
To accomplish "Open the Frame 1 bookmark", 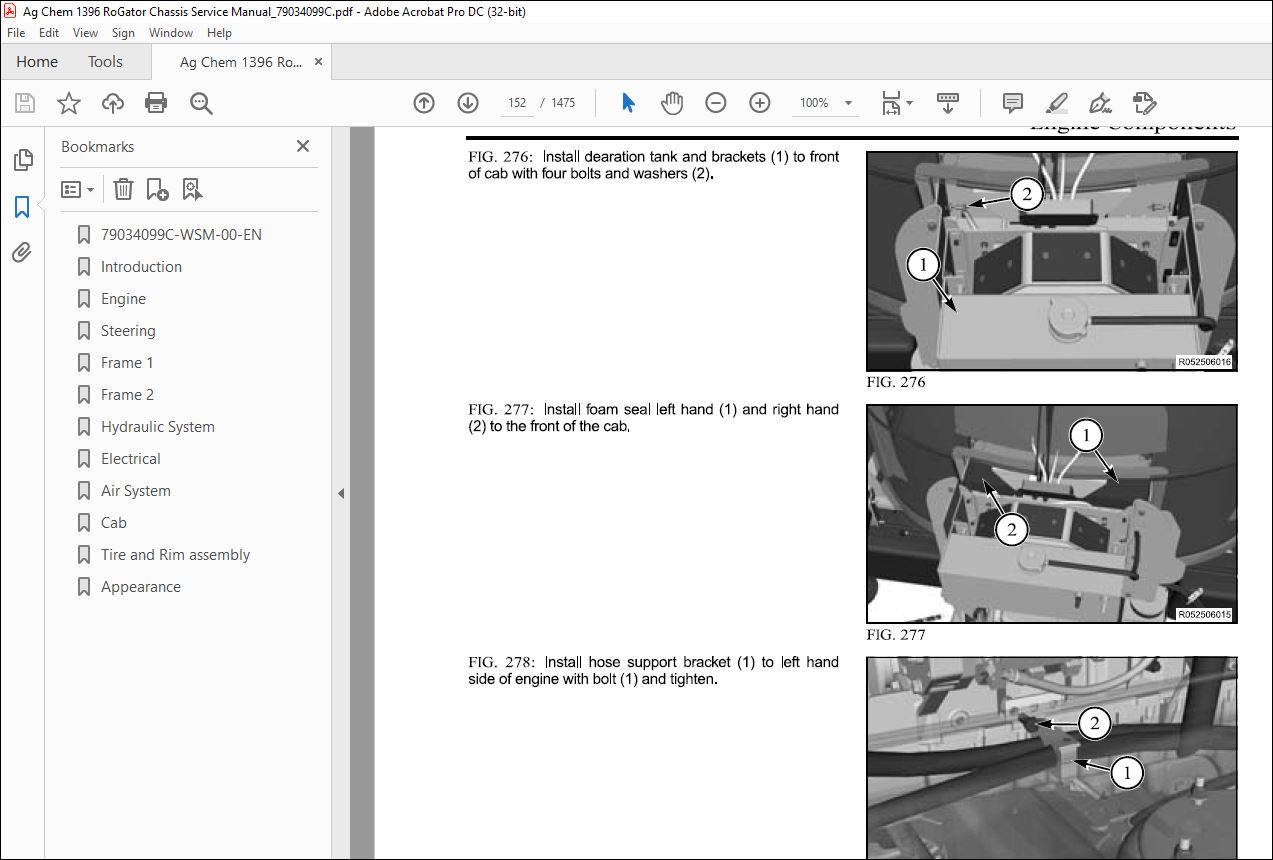I will (127, 363).
